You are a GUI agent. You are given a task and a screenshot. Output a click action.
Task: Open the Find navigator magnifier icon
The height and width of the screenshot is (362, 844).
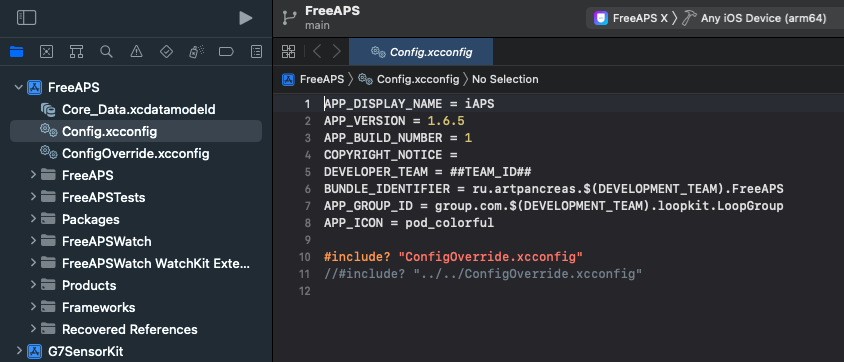107,52
